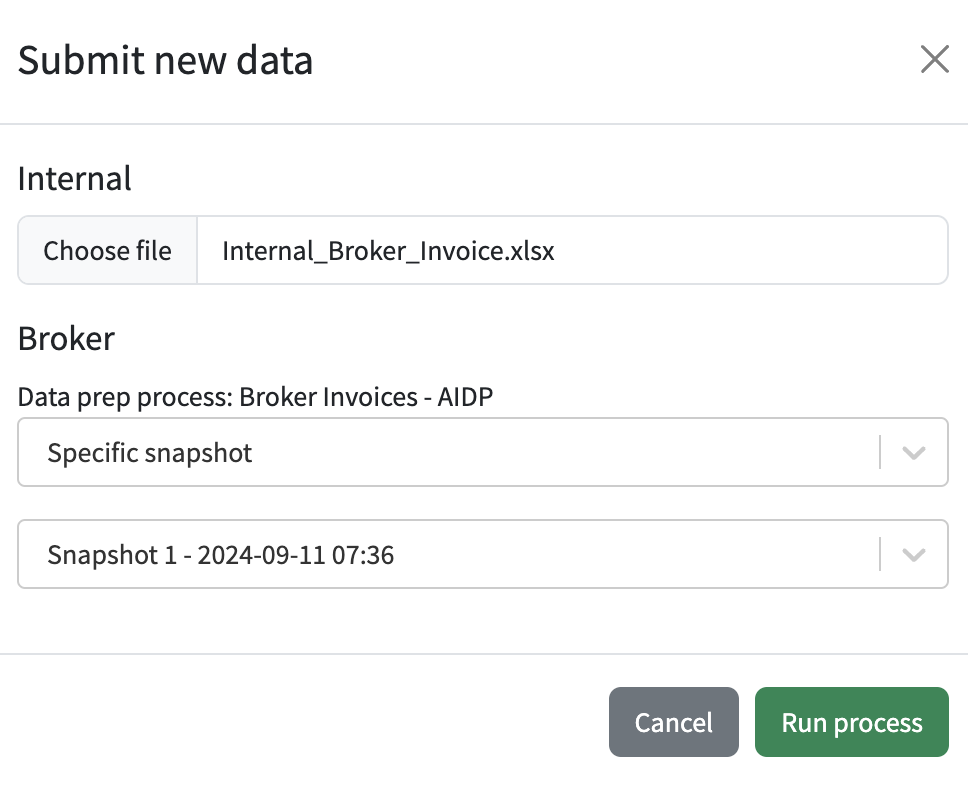Image resolution: width=968 pixels, height=787 pixels.
Task: Open the Specific snapshot dropdown
Action: pyautogui.click(x=483, y=452)
